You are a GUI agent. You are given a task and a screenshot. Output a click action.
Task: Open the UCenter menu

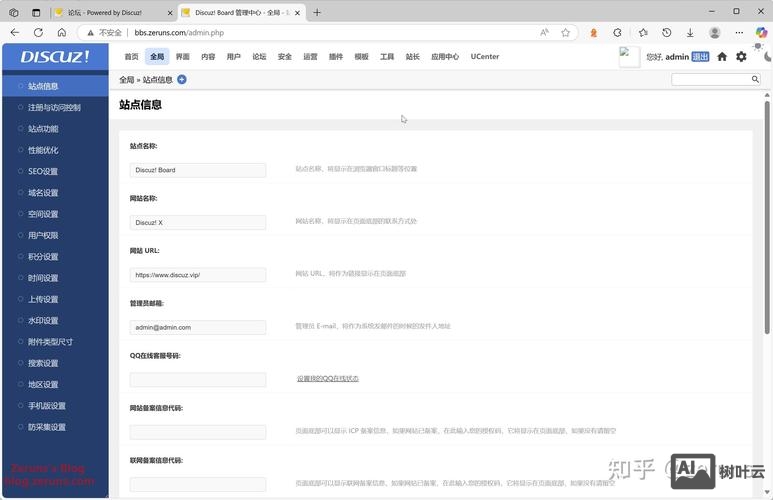click(485, 57)
